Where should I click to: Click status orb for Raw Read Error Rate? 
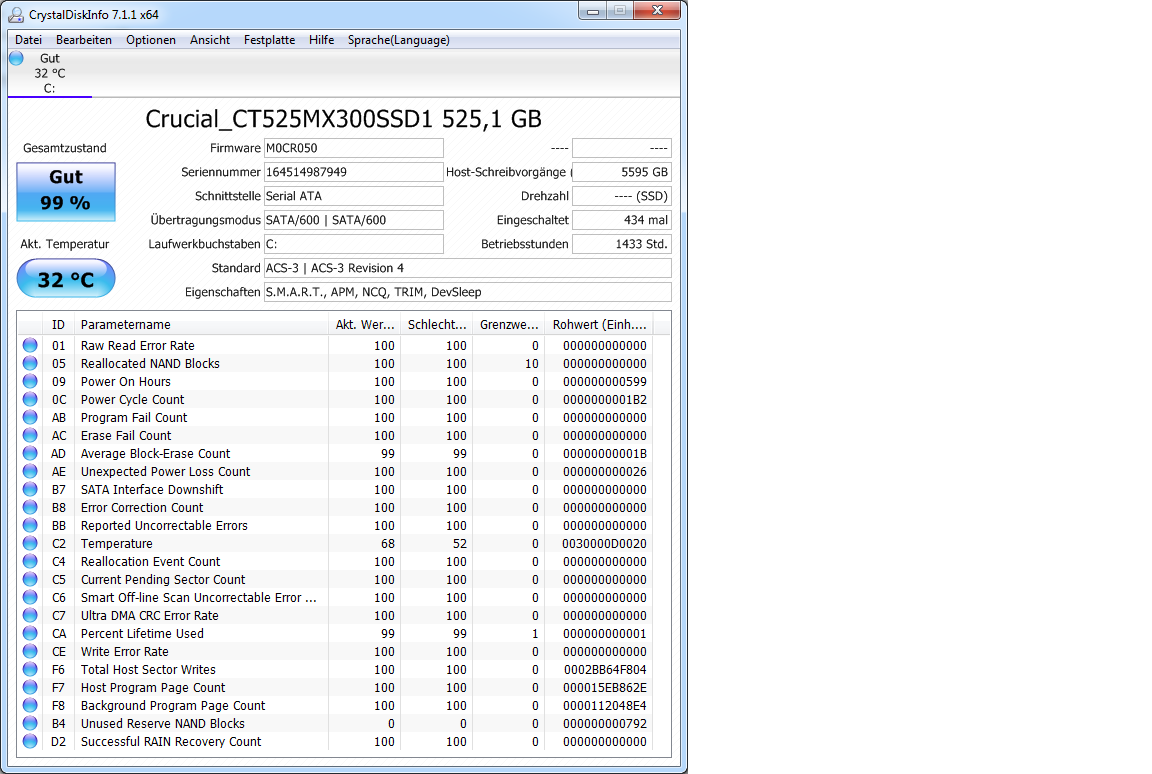(30, 345)
